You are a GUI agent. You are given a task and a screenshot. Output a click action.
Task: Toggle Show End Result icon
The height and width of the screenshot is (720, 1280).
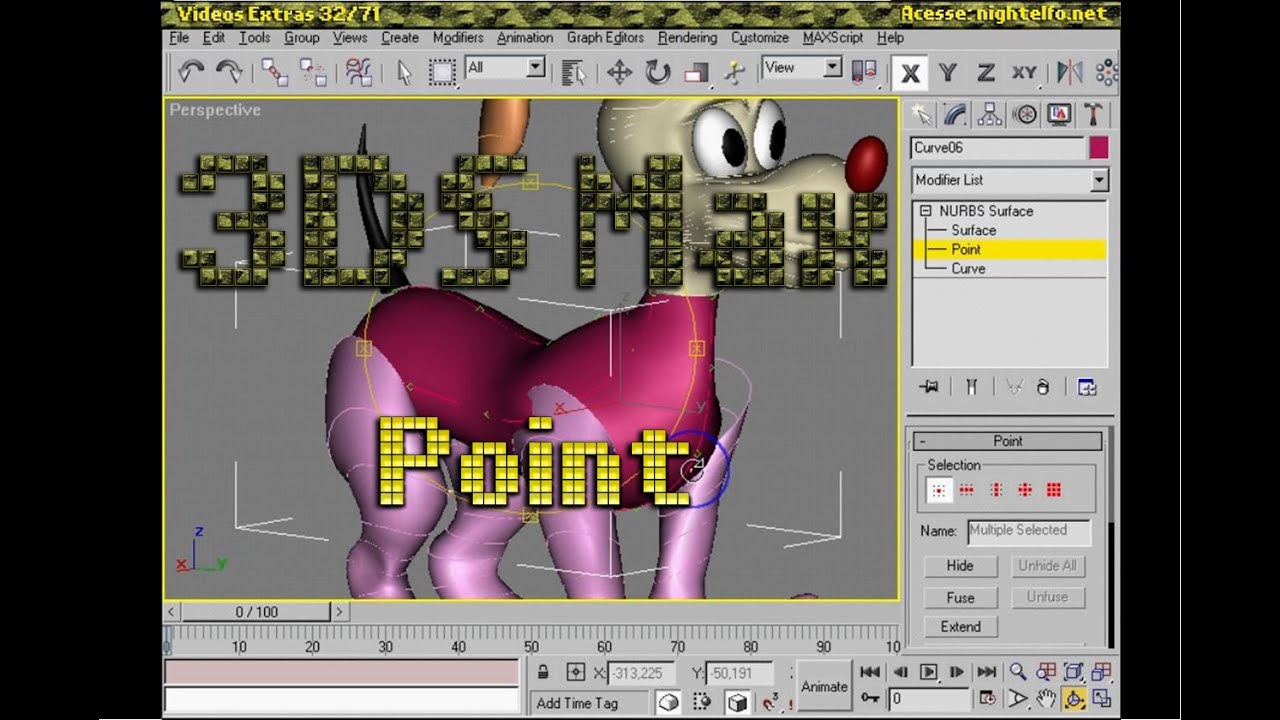click(x=971, y=387)
